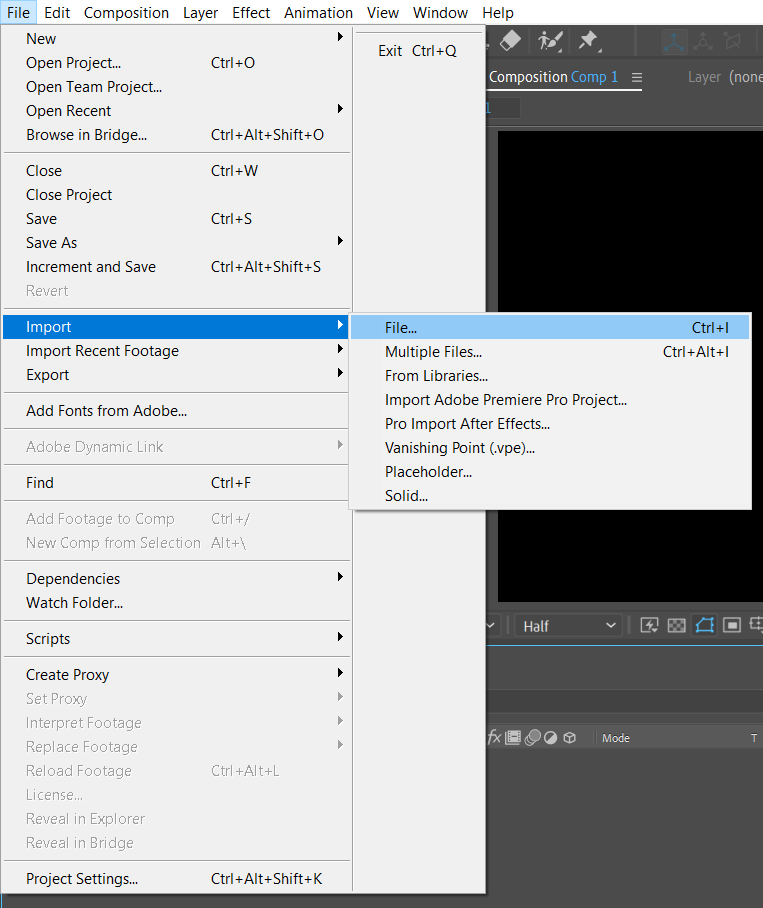Select Add Fonts from Adobe...

tap(177, 411)
